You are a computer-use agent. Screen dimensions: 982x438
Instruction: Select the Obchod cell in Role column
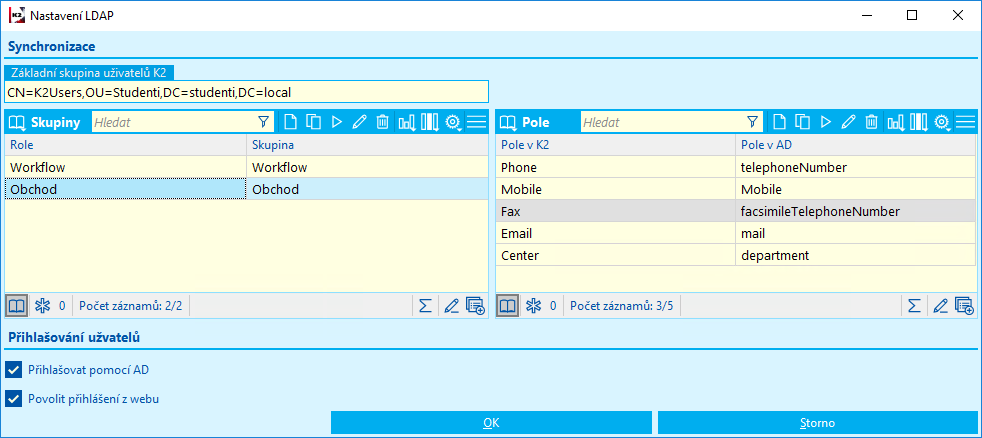(x=125, y=189)
